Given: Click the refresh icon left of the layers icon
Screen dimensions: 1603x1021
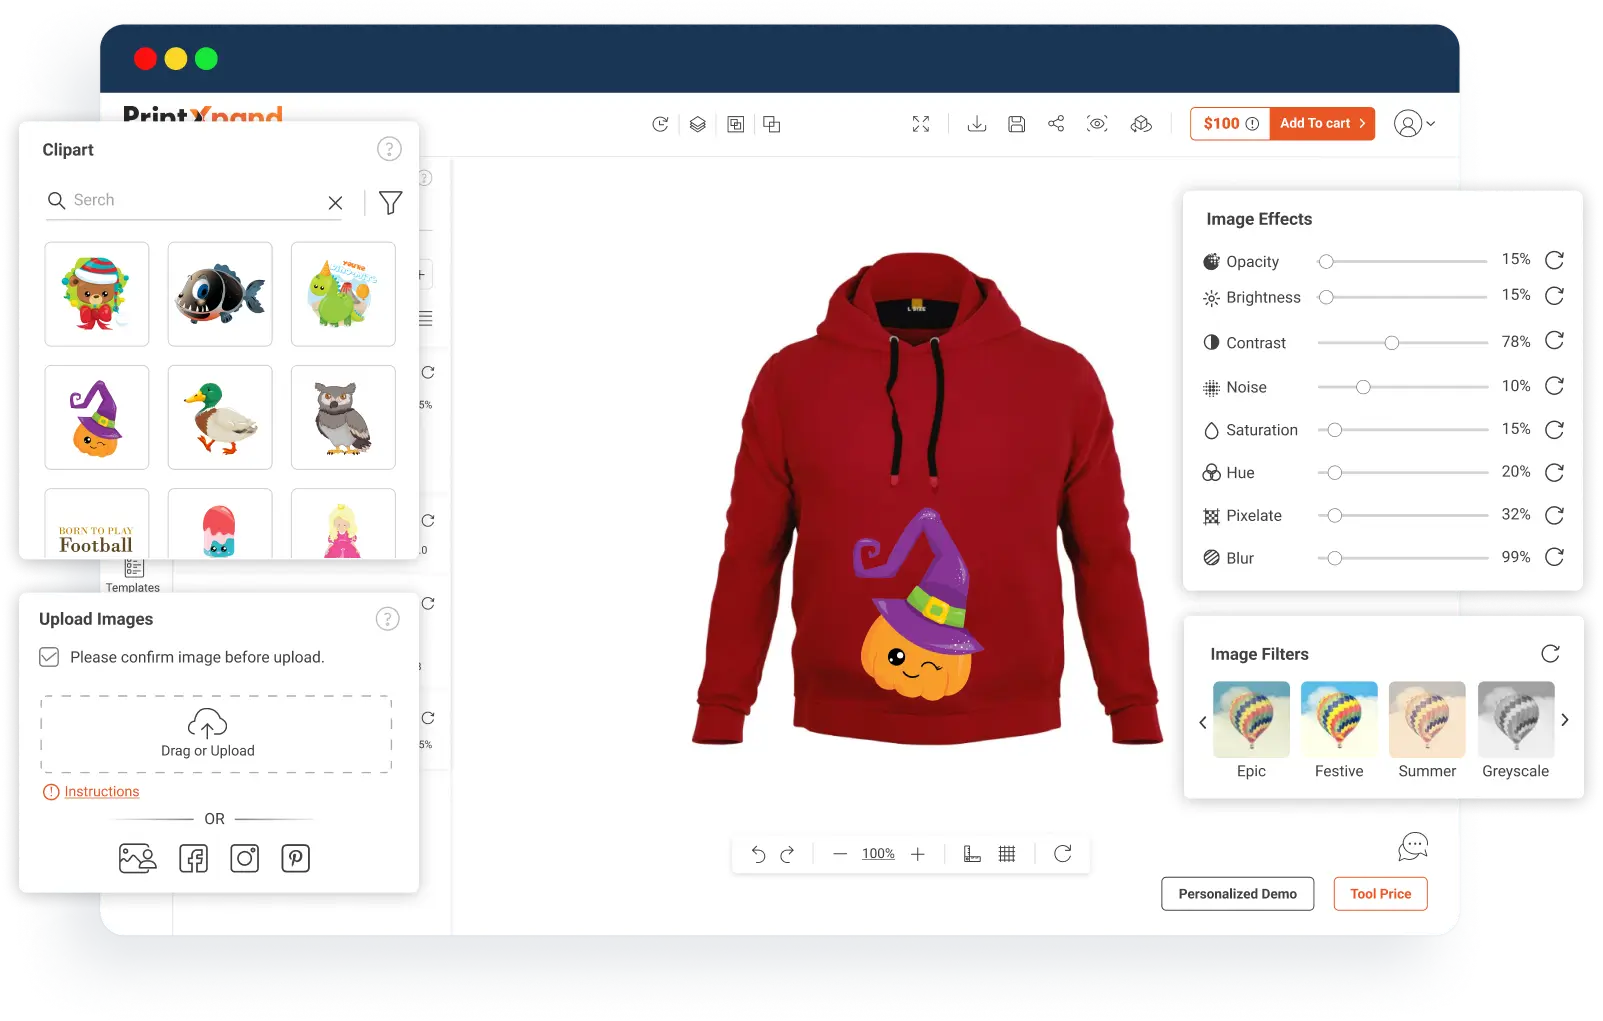Looking at the screenshot, I should [660, 124].
